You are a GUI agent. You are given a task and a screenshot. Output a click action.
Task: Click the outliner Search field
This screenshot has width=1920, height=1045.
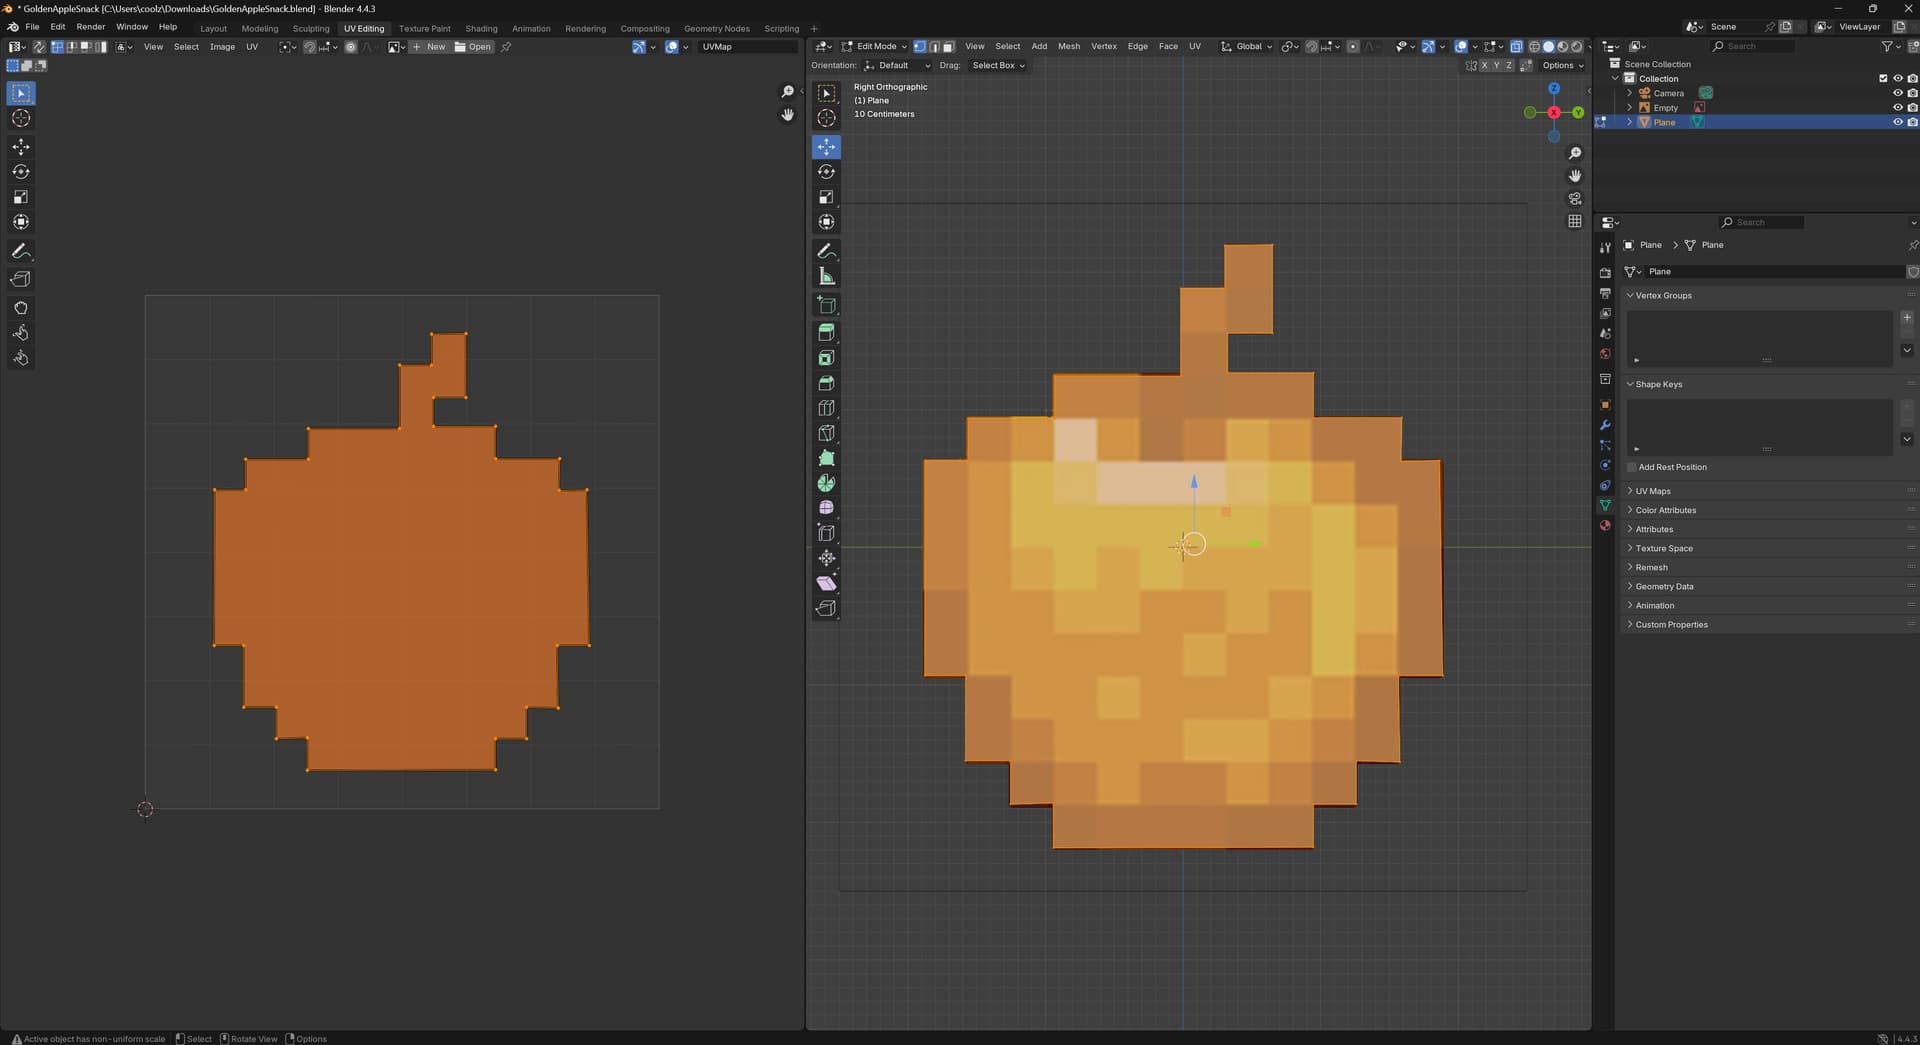1751,47
